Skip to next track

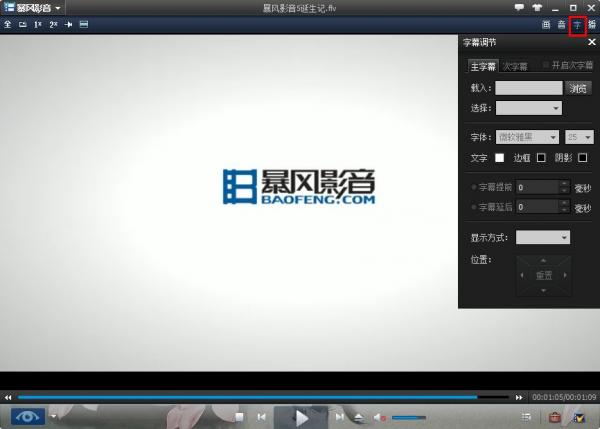[x=339, y=417]
